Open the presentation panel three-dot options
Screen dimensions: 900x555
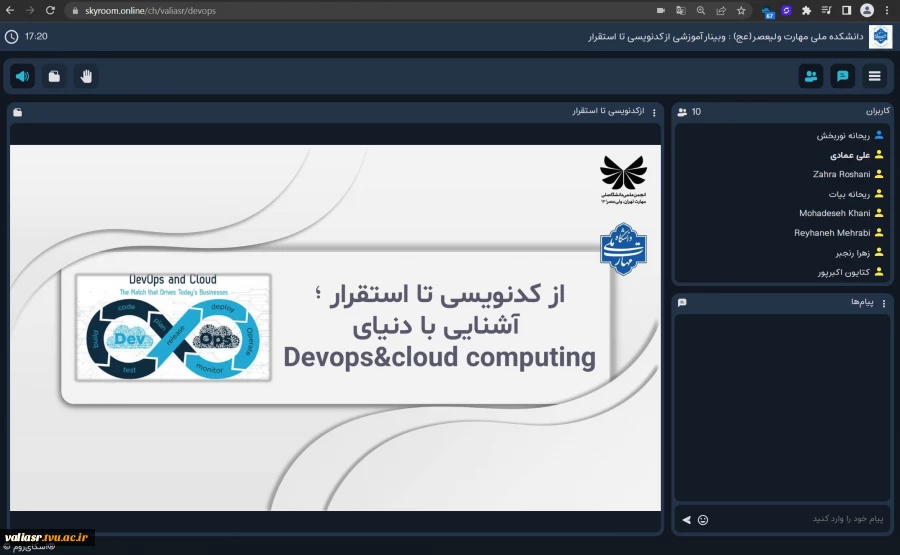click(x=654, y=112)
